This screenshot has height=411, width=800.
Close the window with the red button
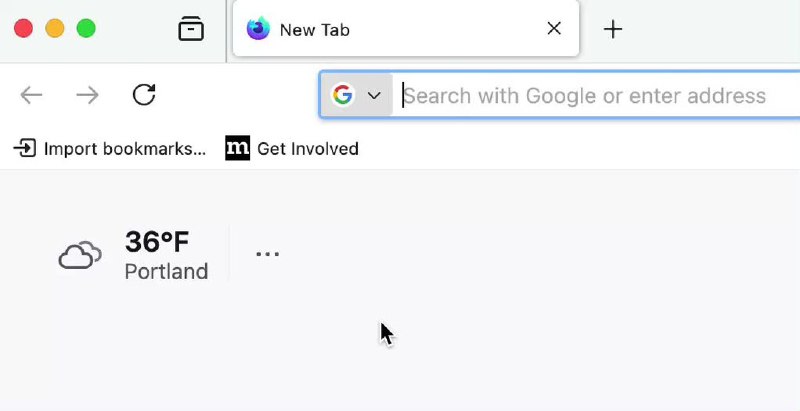click(x=23, y=29)
